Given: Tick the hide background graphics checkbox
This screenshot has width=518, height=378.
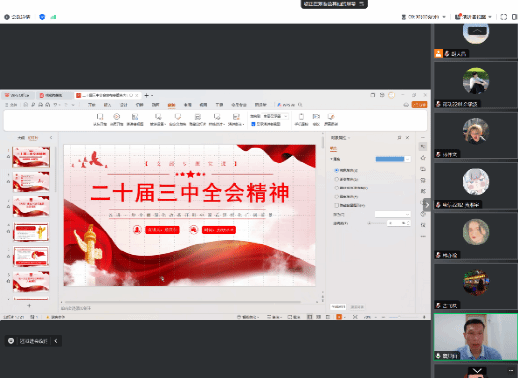Looking at the screenshot, I should 336,205.
